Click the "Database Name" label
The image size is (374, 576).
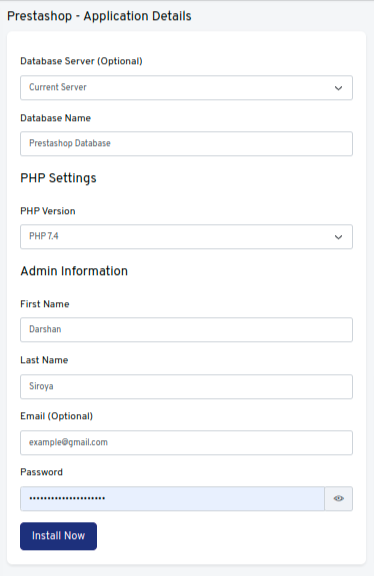click(55, 118)
